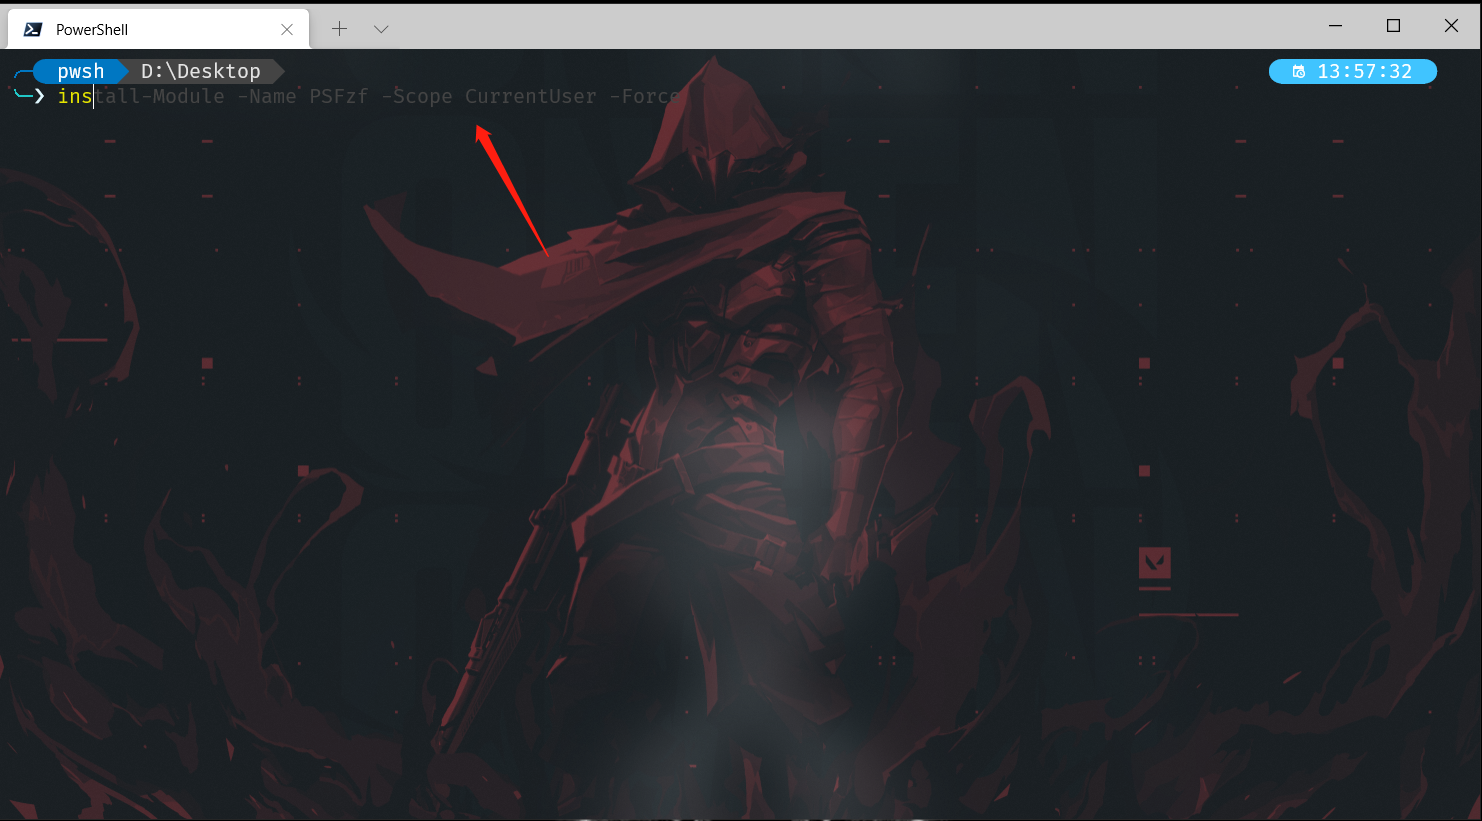Viewport: 1482px width, 821px height.
Task: Minimize the Windows Terminal window
Action: (x=1335, y=25)
